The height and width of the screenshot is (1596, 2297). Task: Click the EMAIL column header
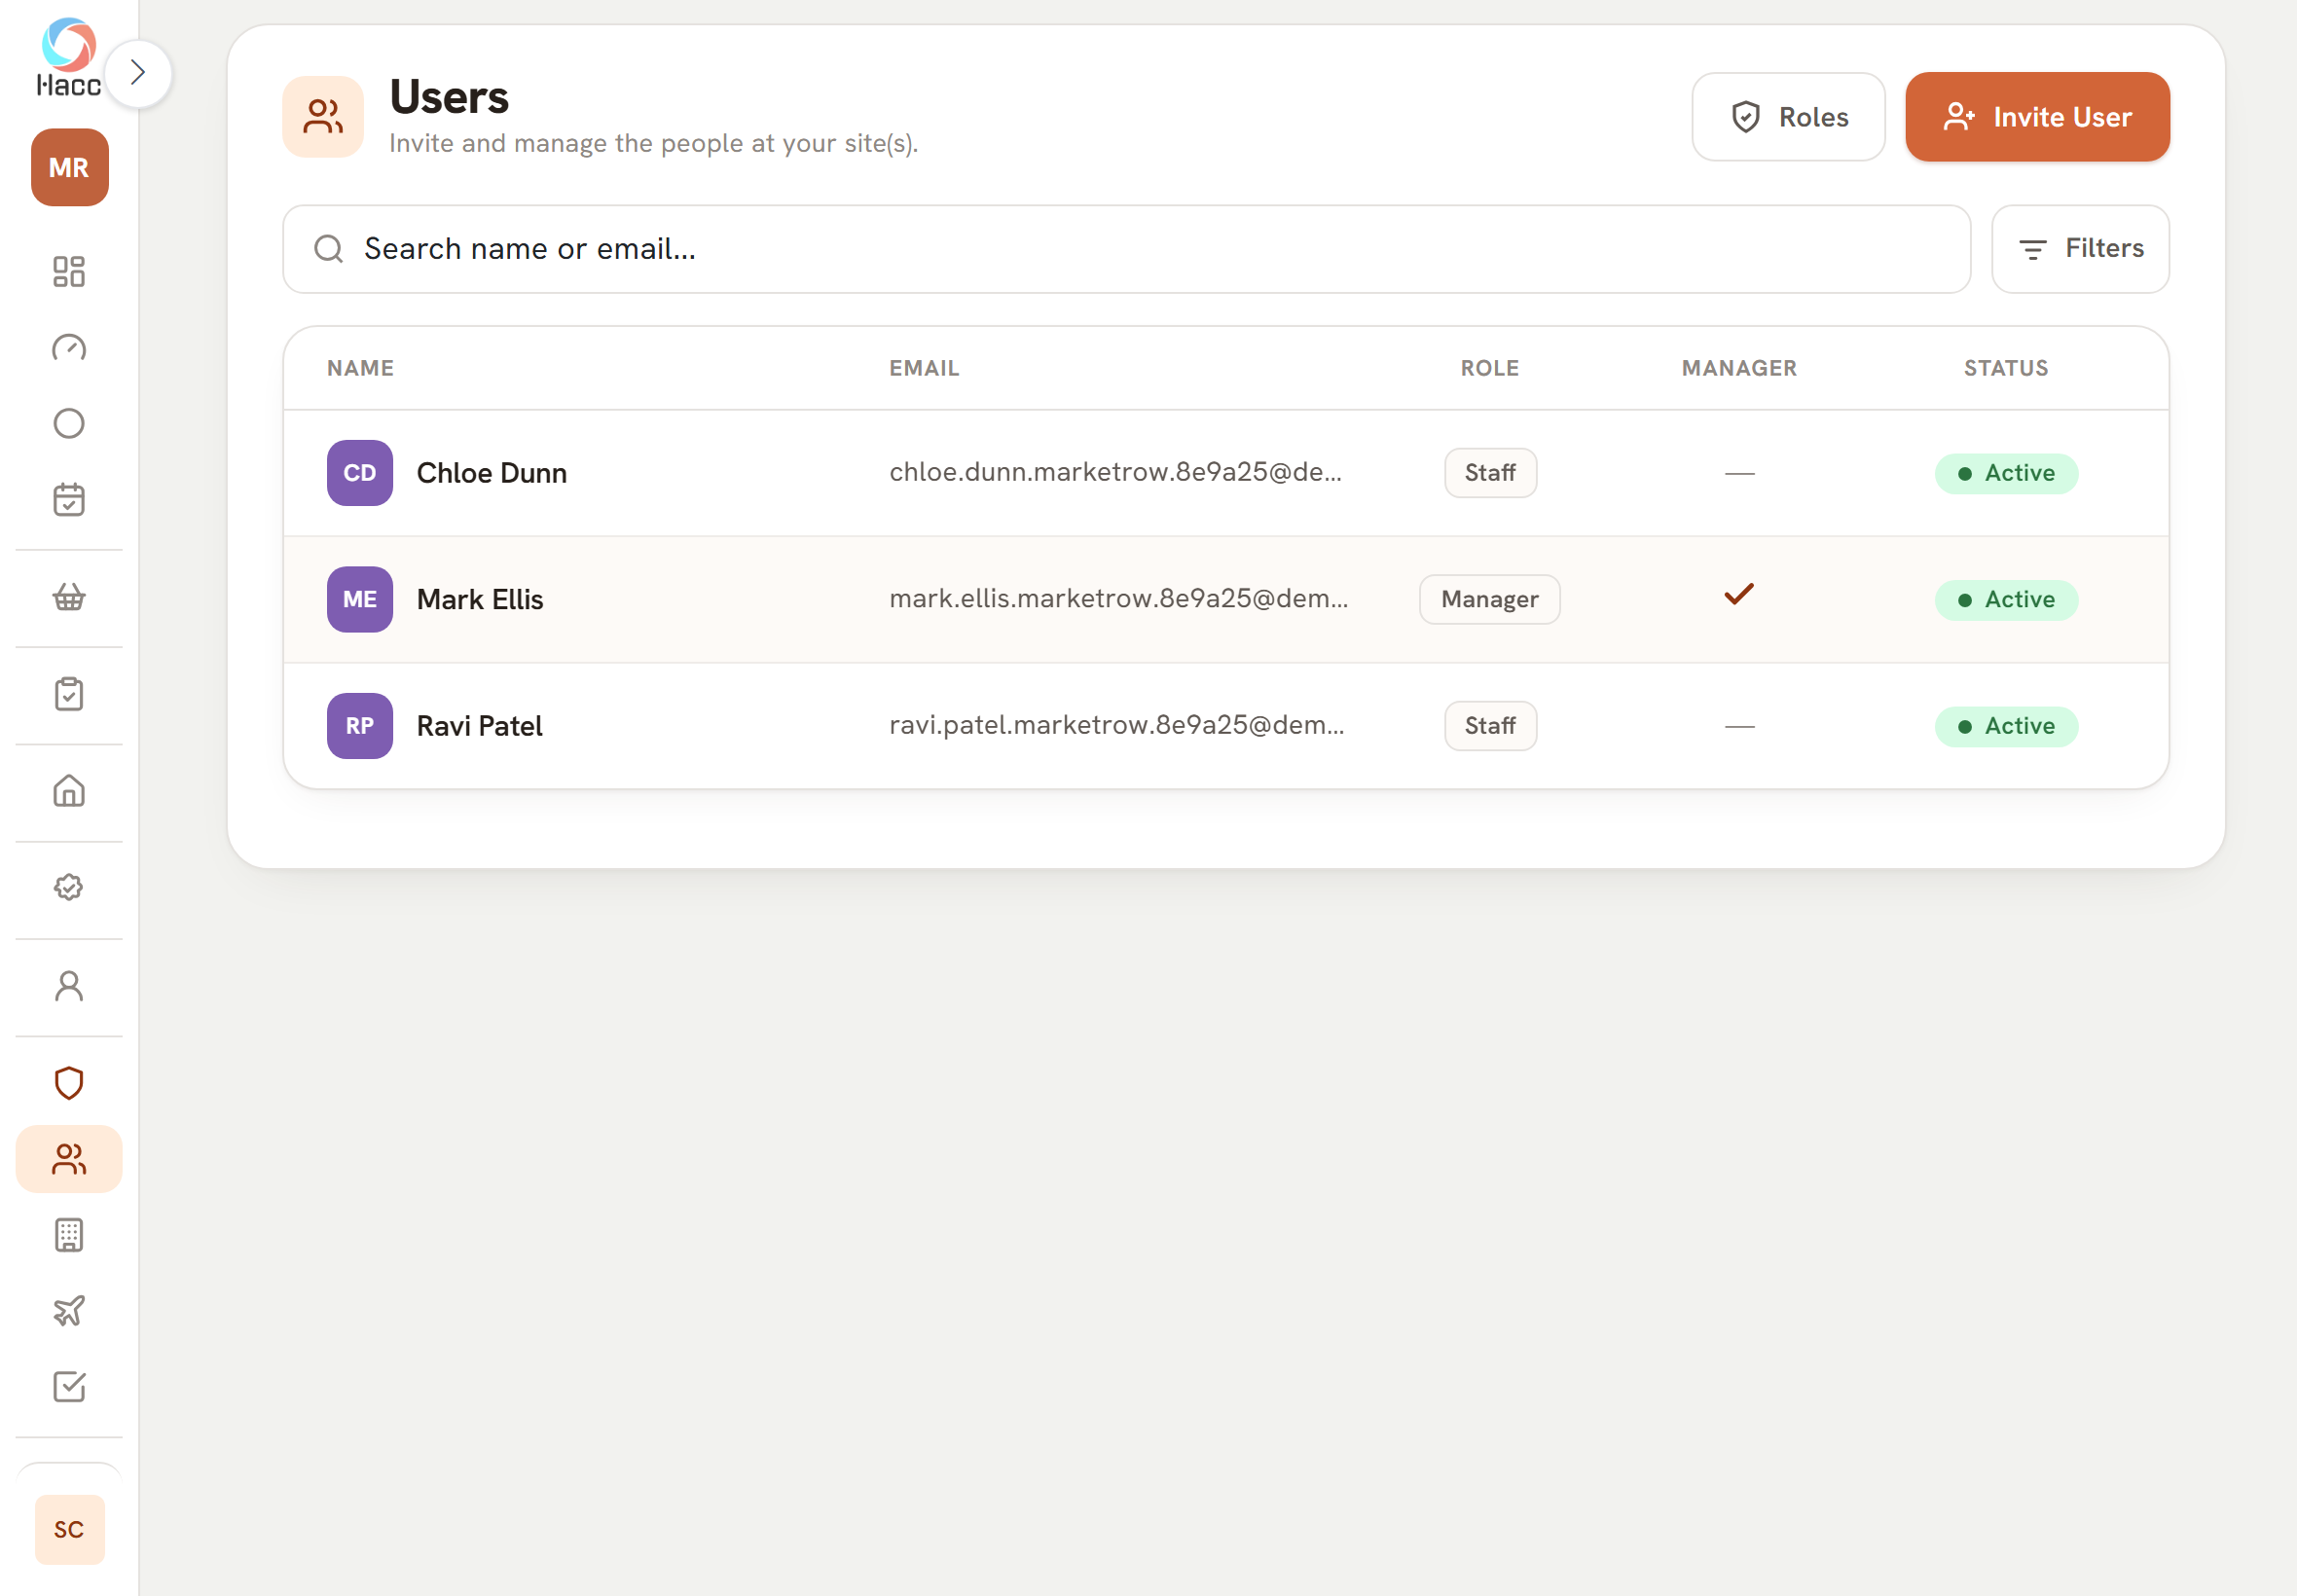click(x=924, y=368)
